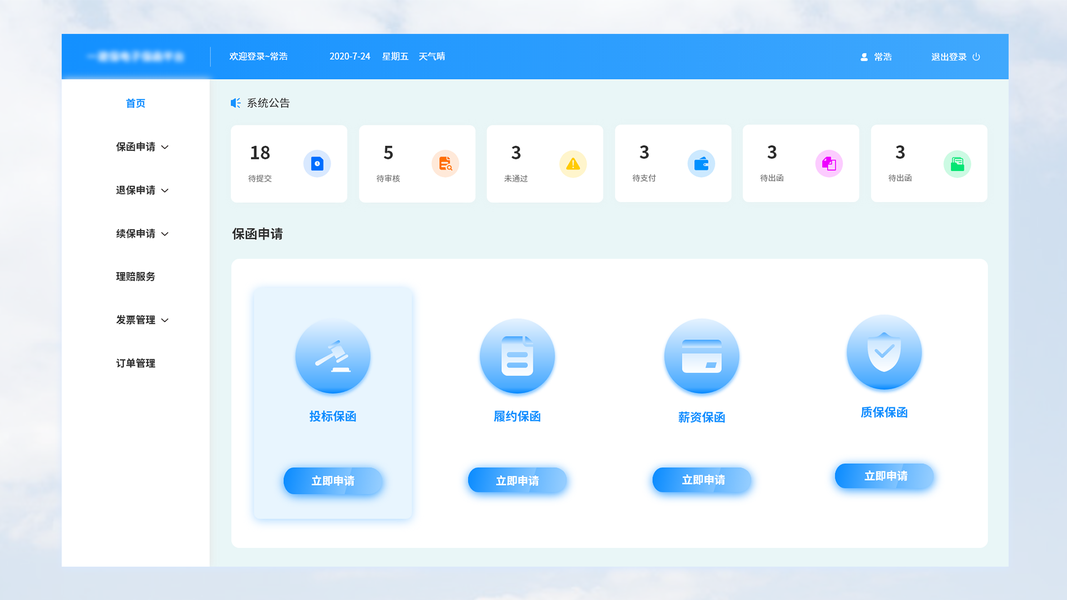Click the 履约保函 title text
This screenshot has width=1067, height=600.
click(x=517, y=416)
